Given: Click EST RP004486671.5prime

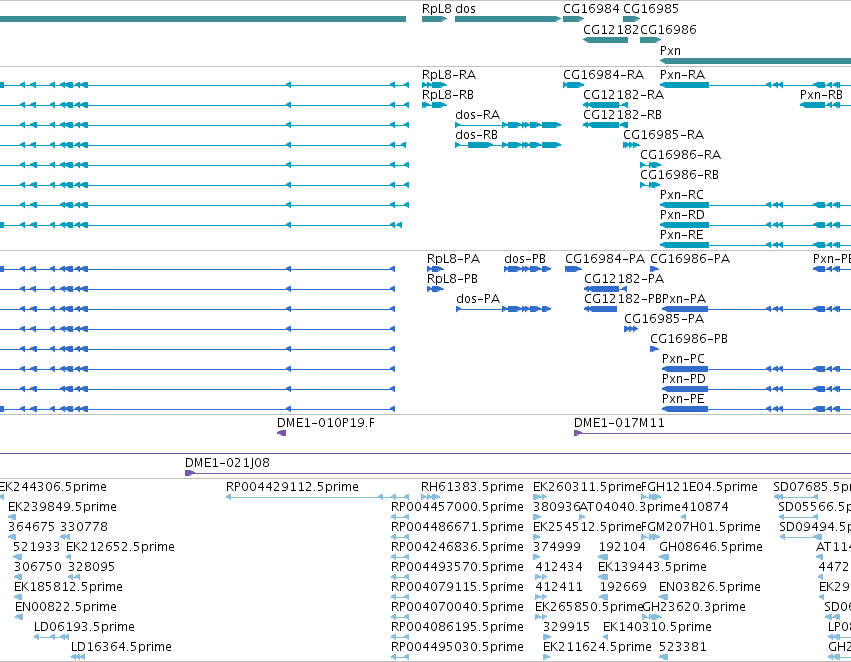Looking at the screenshot, I should [457, 527].
